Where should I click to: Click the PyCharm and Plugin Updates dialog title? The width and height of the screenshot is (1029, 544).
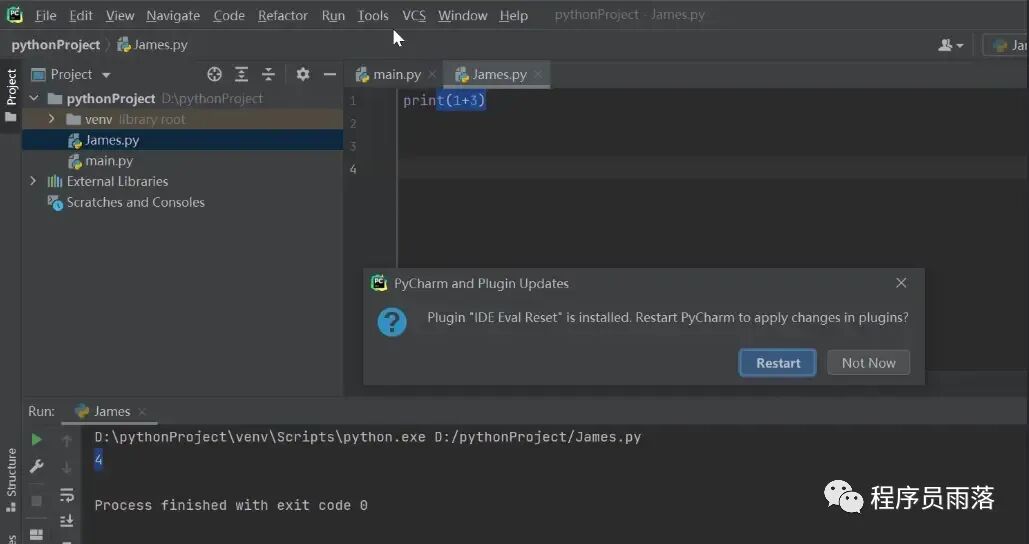coord(481,283)
